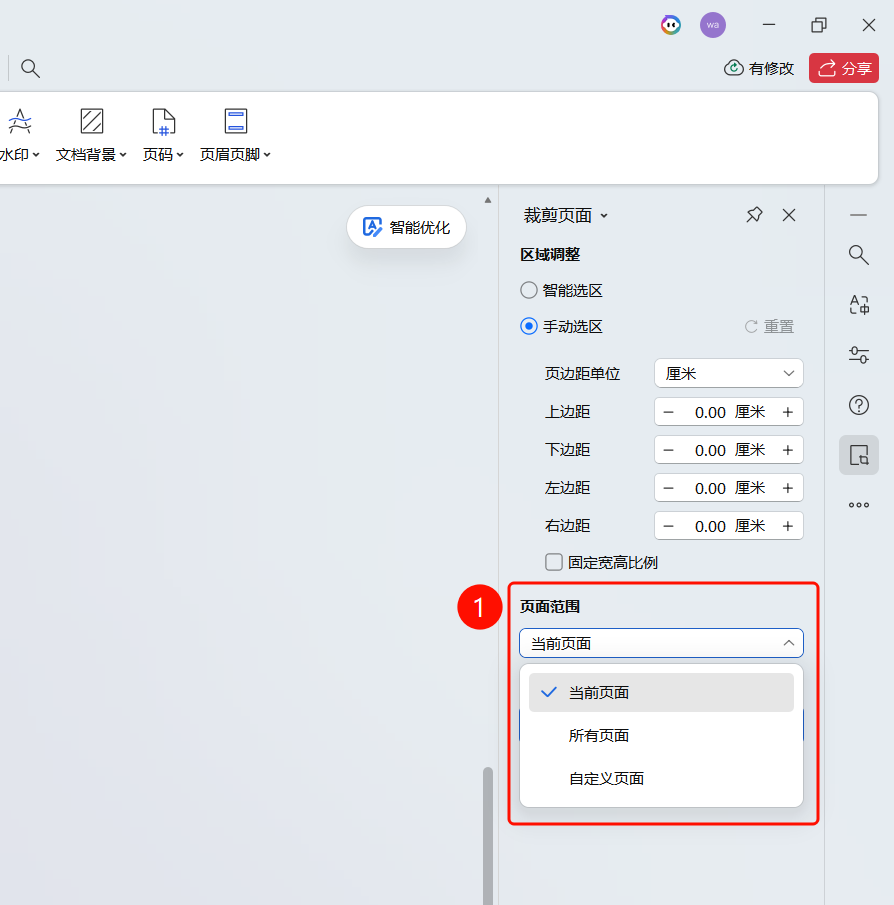This screenshot has width=894, height=905.
Task: Open the sidebar settings sliders icon
Action: click(x=859, y=355)
